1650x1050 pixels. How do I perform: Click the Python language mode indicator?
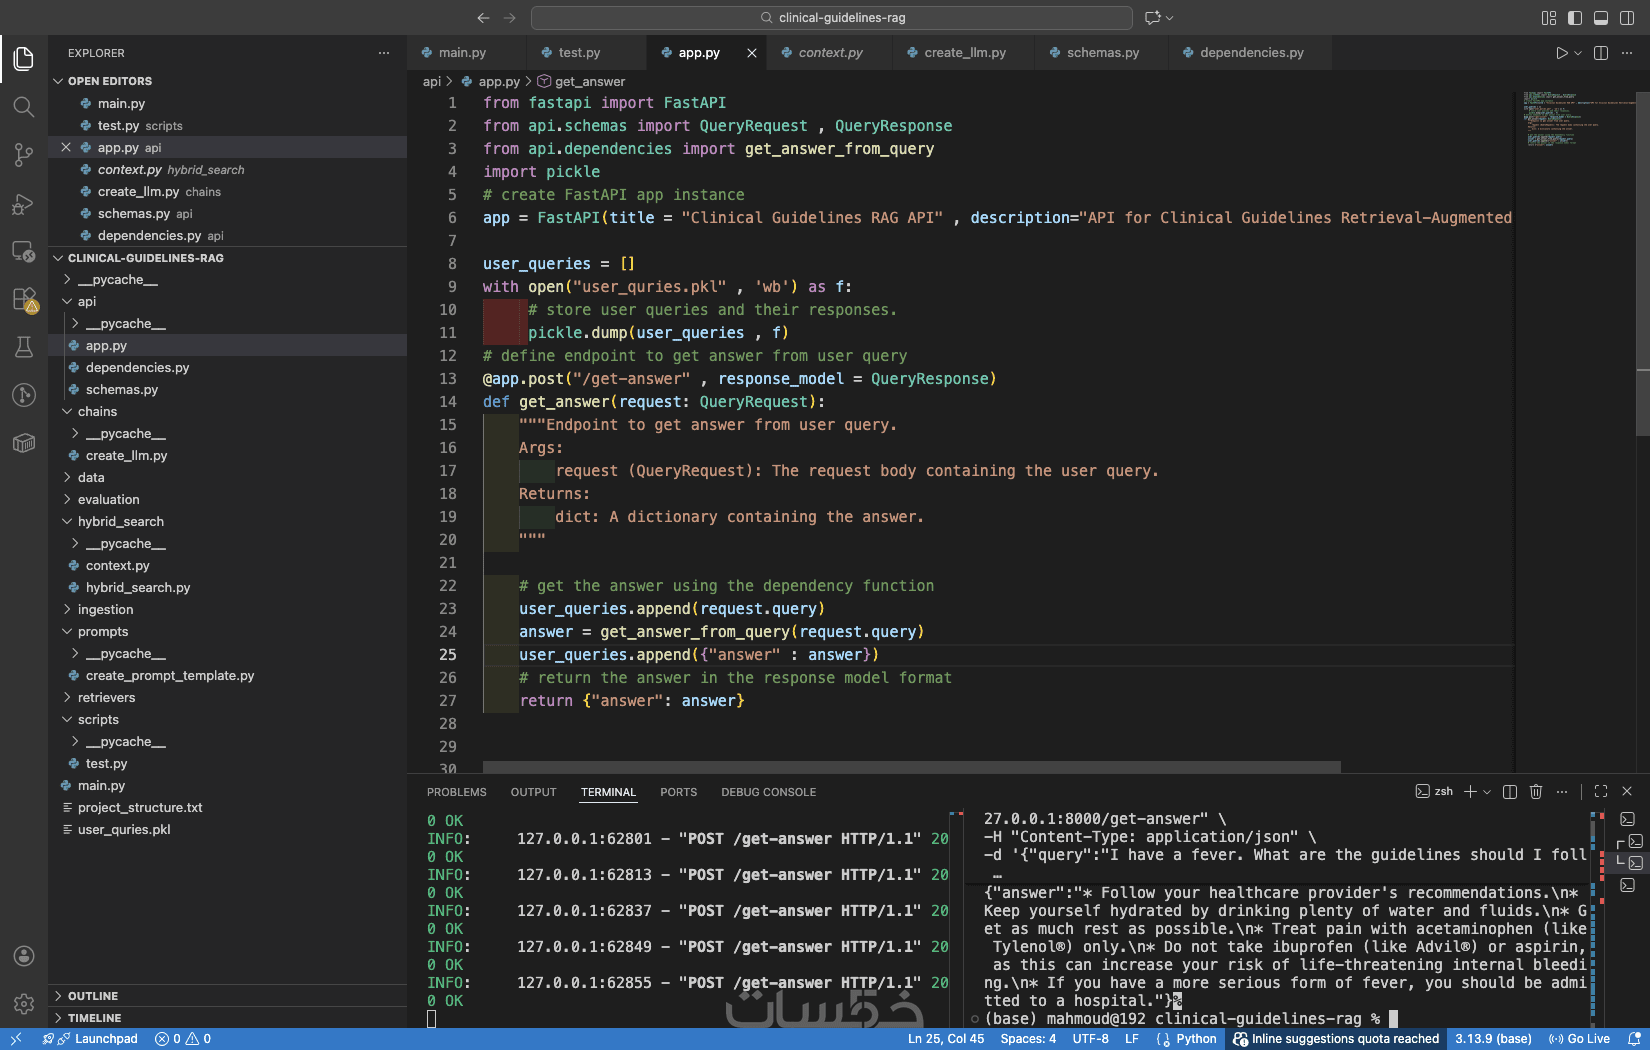click(x=1195, y=1039)
